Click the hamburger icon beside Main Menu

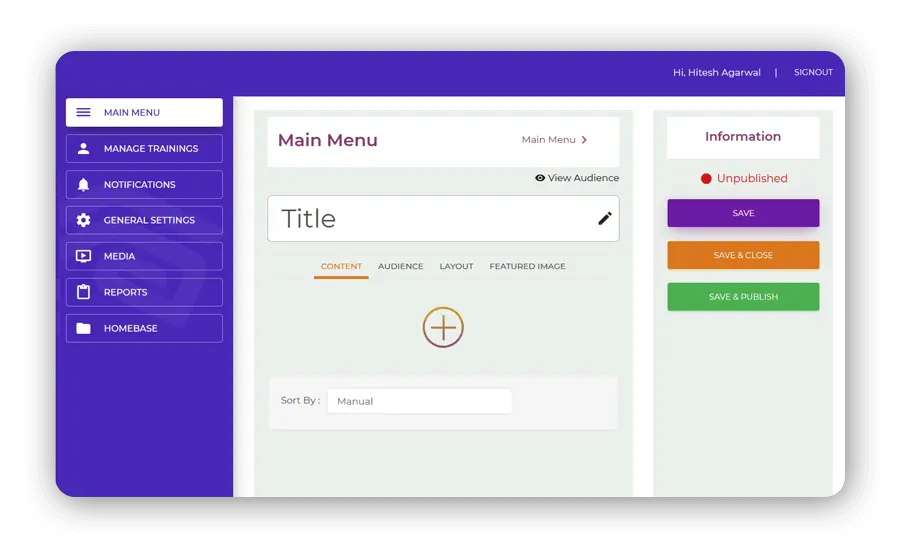coord(84,113)
